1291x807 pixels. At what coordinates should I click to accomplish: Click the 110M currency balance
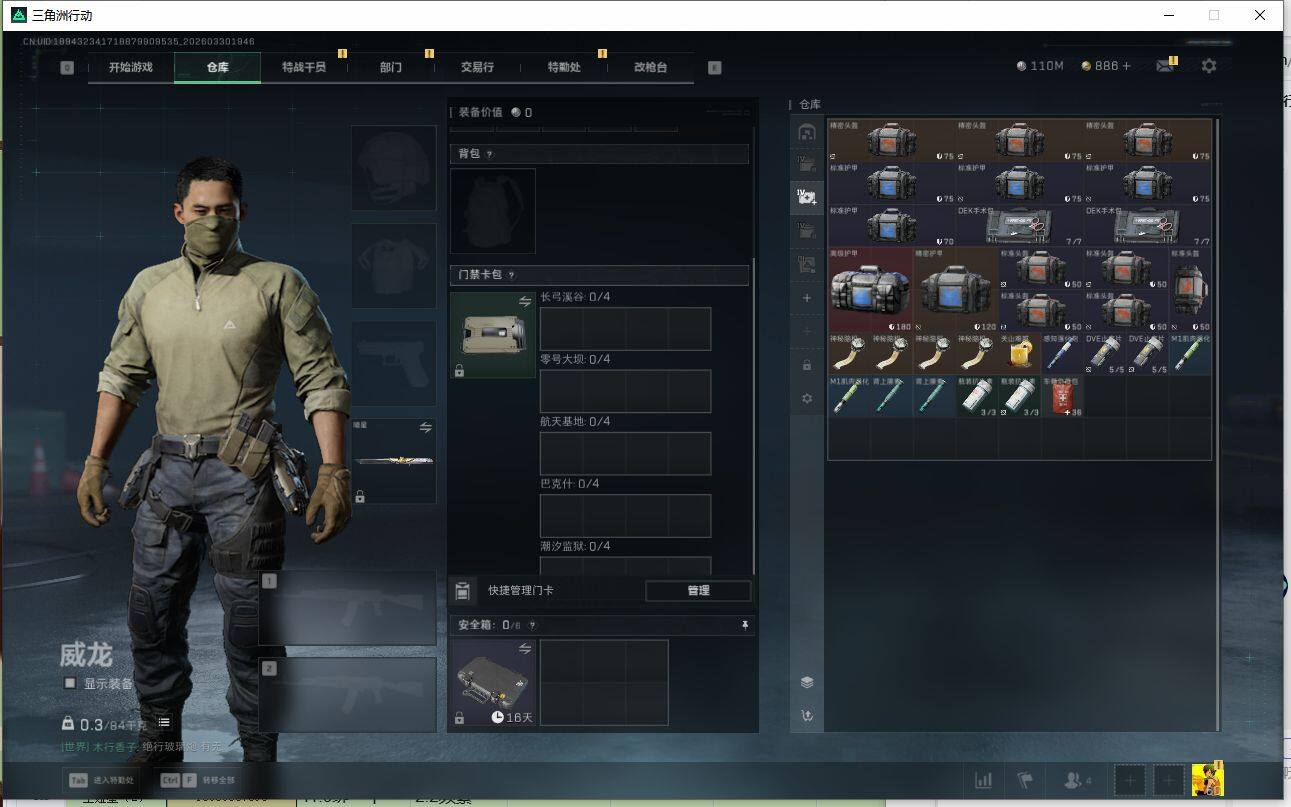coord(1040,66)
